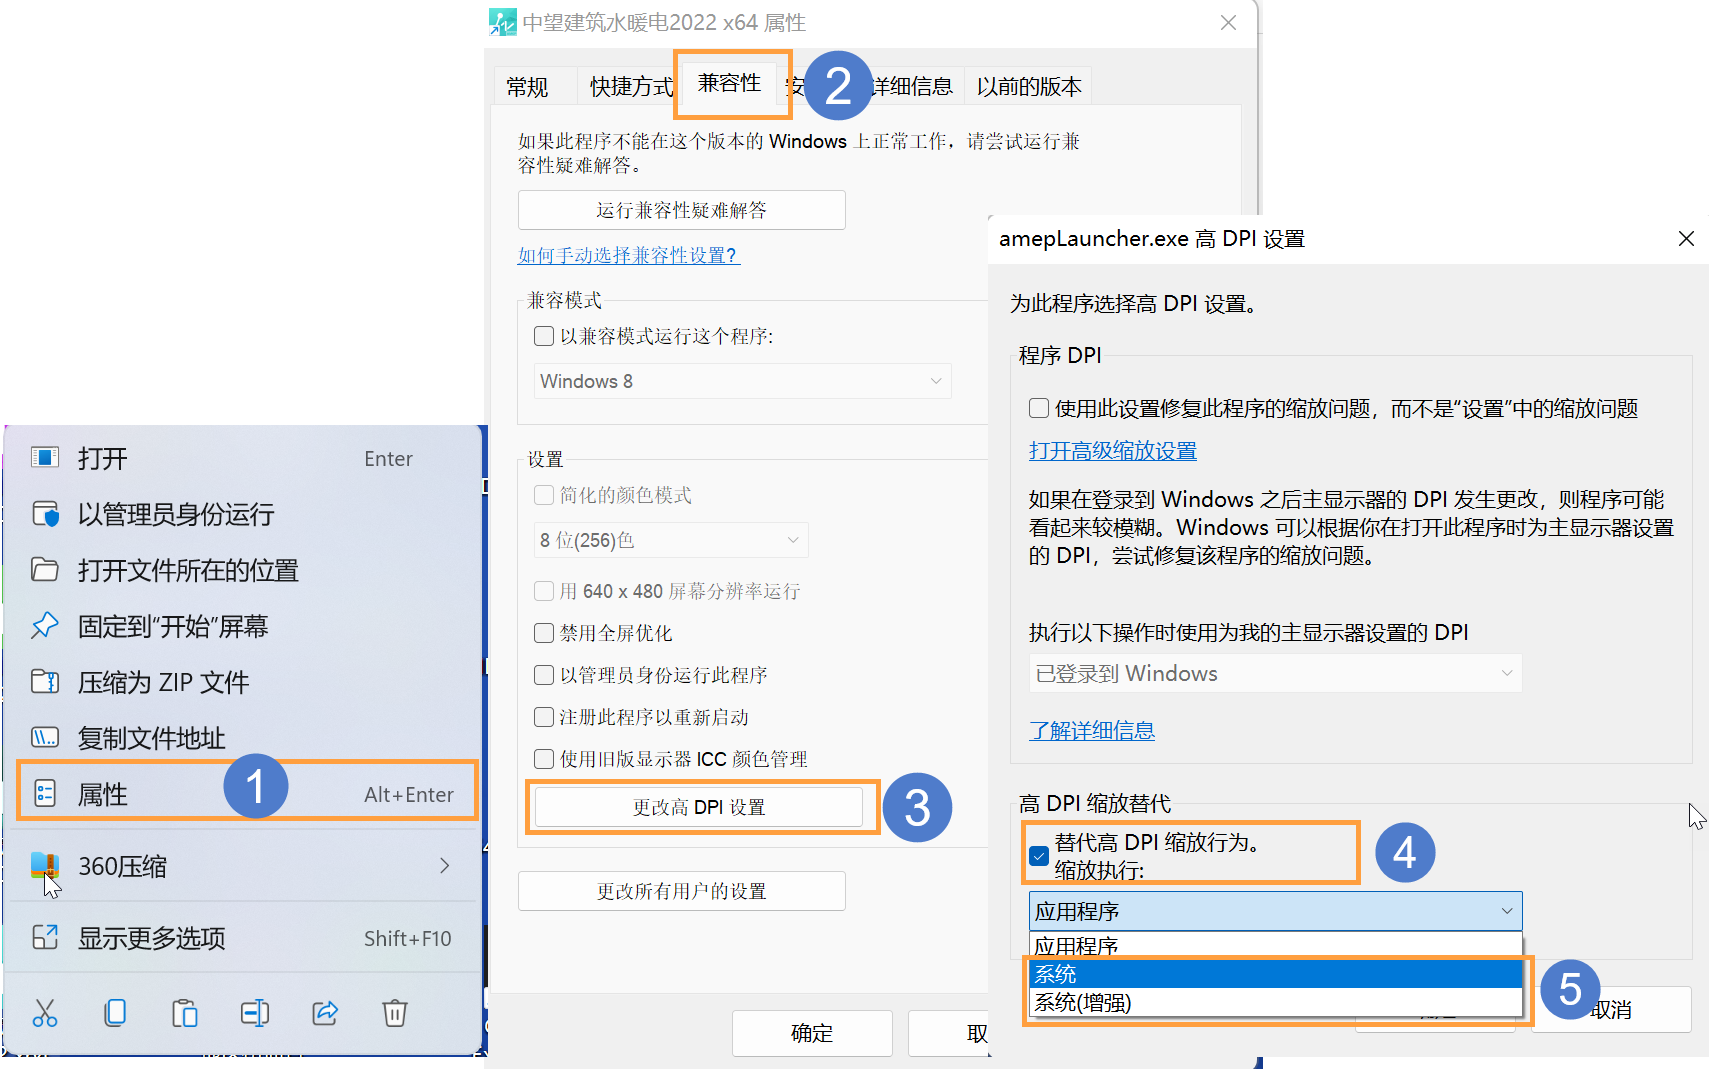This screenshot has height=1069, width=1709.
Task: Click the 360压缩 app icon
Action: point(45,866)
